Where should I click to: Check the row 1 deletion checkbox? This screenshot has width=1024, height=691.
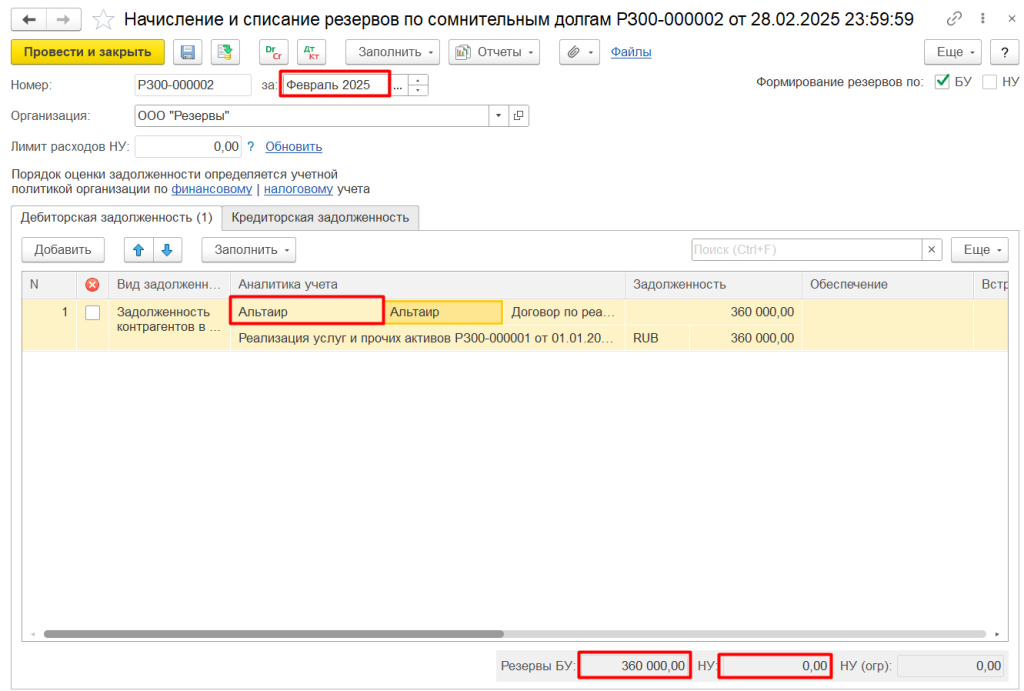click(x=93, y=312)
